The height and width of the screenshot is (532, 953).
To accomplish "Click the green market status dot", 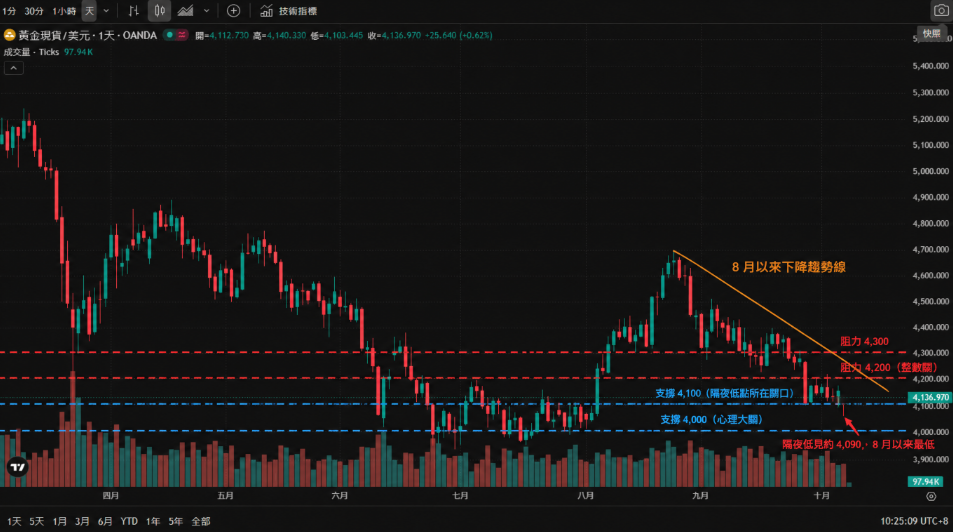I will coord(170,35).
